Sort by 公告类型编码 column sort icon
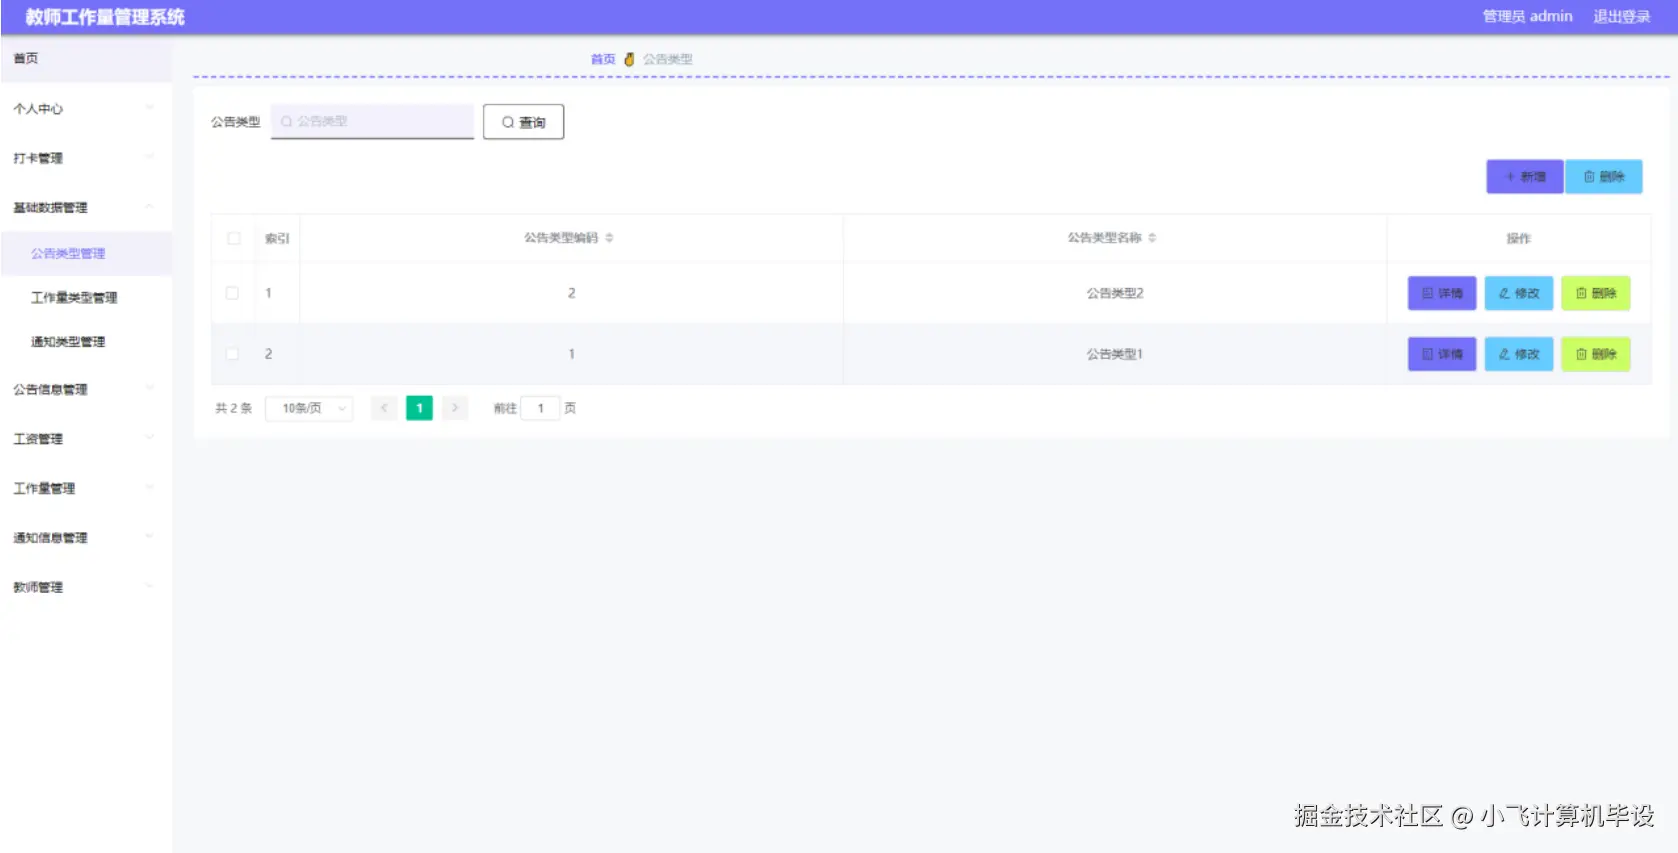This screenshot has width=1678, height=853. tap(609, 238)
